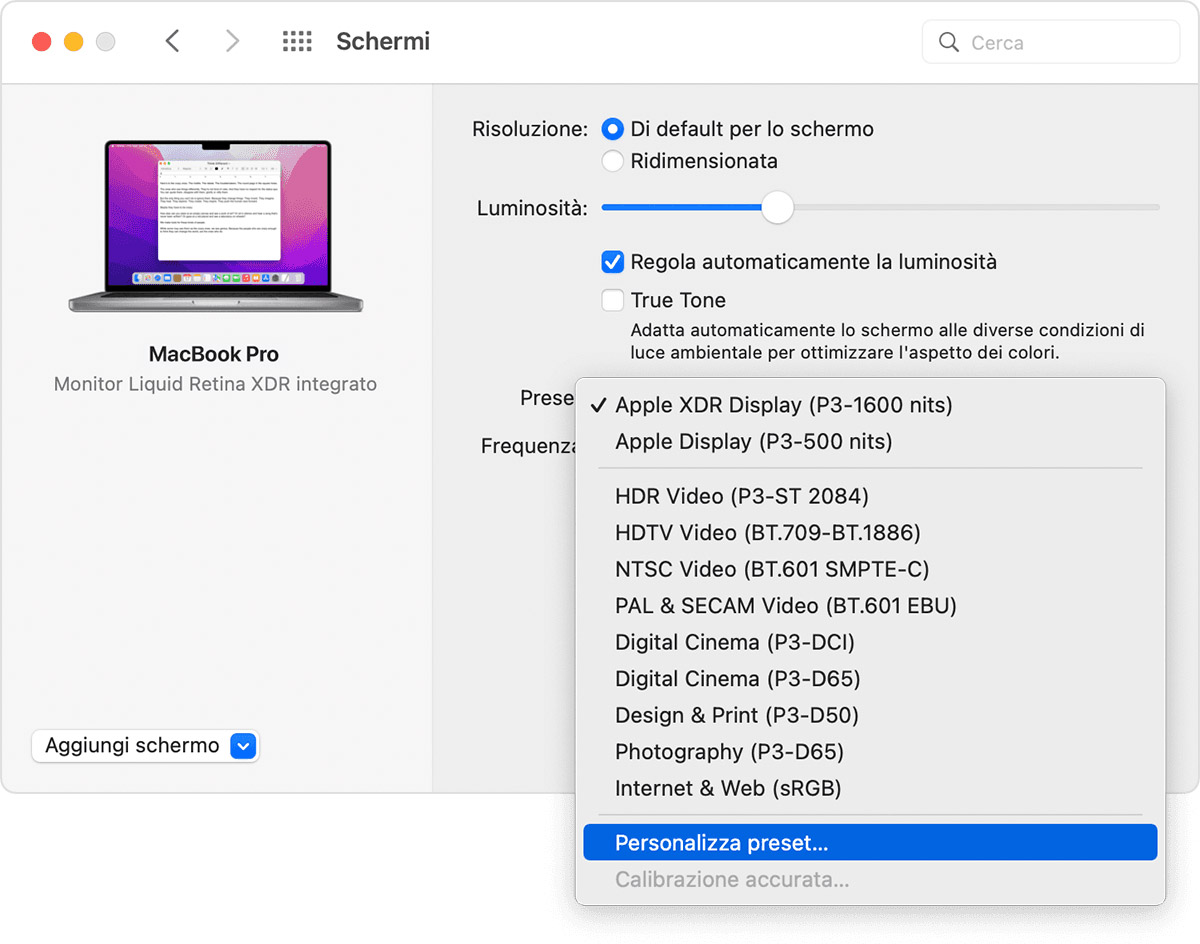This screenshot has height=944, width=1200.
Task: Select 'HDTV Video (BT.709-BT.1886)' preset
Action: 767,533
